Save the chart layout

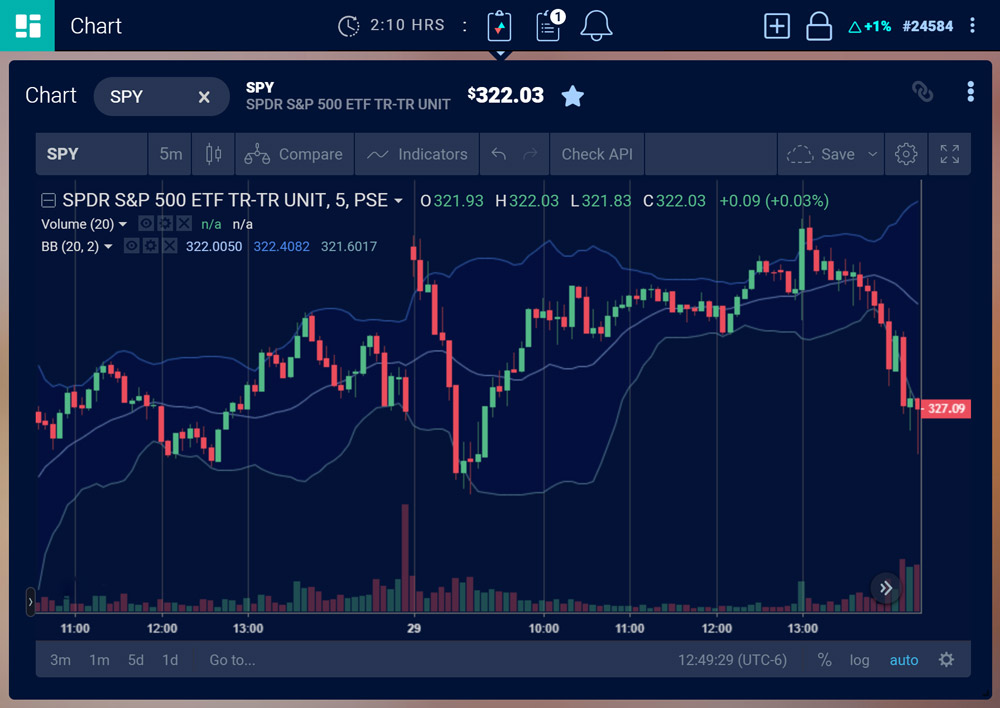point(823,154)
